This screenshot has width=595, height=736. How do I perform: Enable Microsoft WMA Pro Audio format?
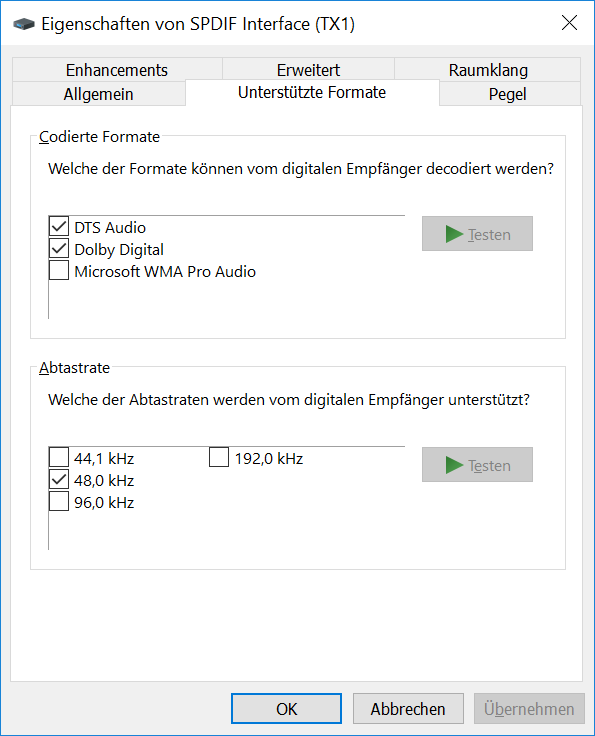59,271
